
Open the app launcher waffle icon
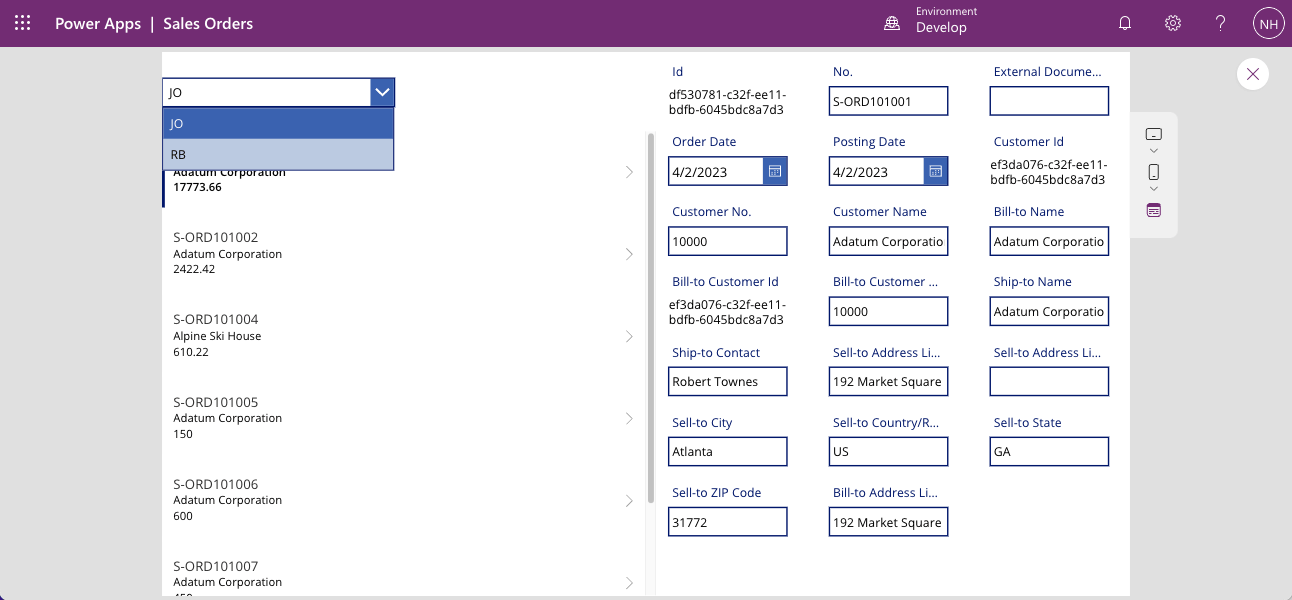coord(23,23)
